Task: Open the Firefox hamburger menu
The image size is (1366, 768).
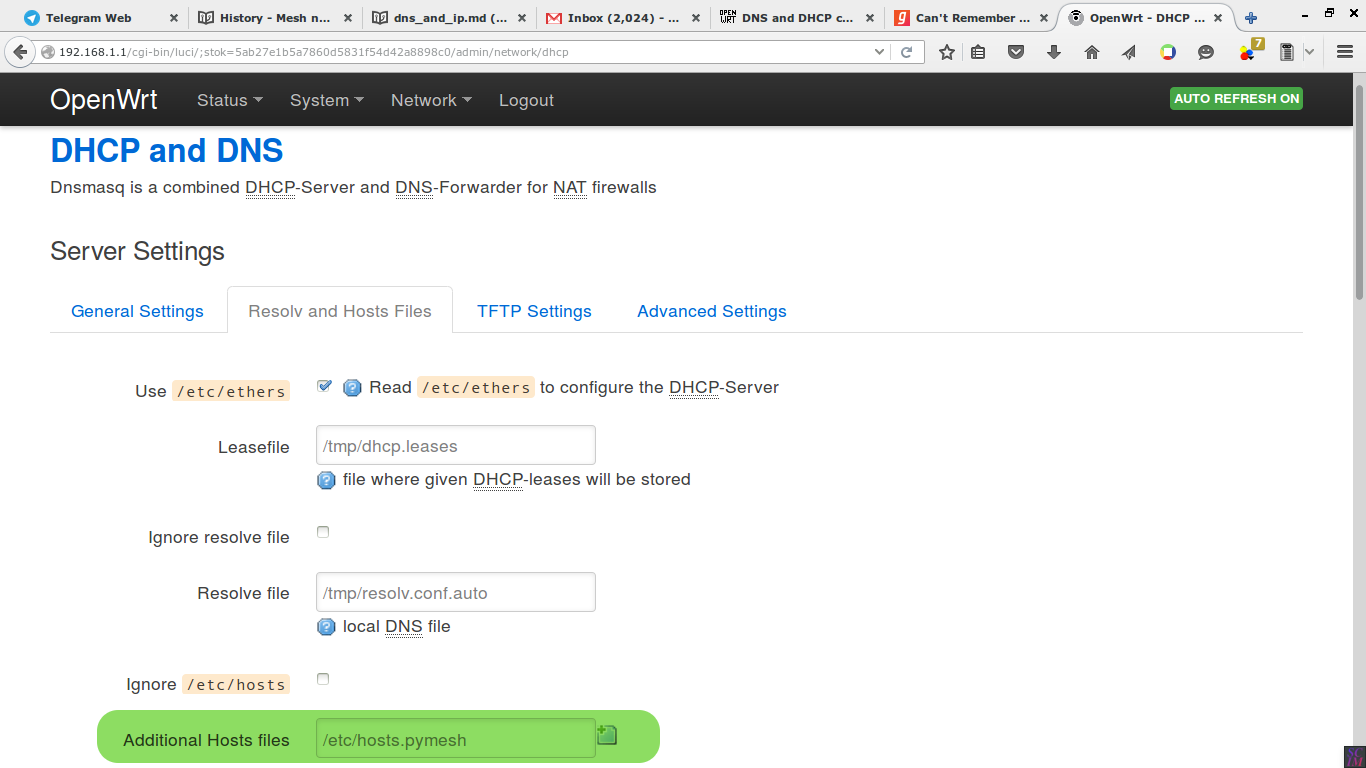Action: pos(1345,52)
